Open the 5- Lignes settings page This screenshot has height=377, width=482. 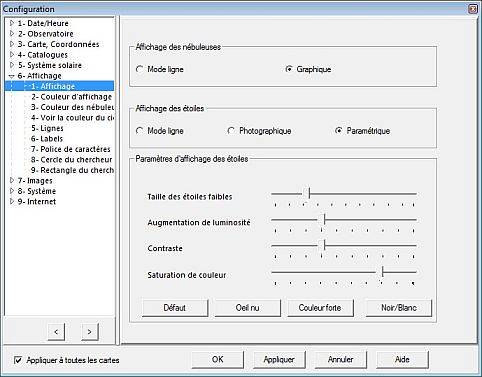click(47, 128)
